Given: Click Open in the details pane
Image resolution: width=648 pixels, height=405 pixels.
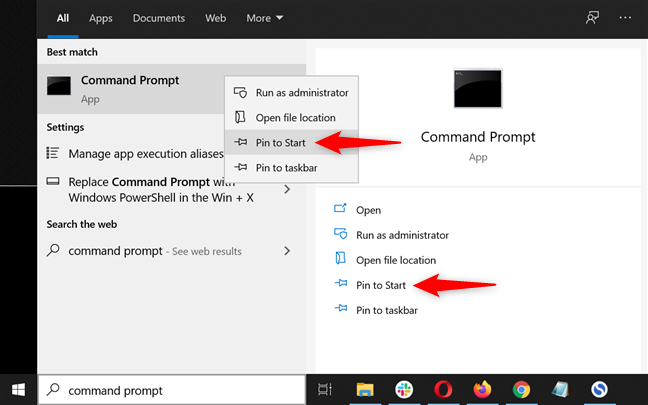Looking at the screenshot, I should (368, 210).
